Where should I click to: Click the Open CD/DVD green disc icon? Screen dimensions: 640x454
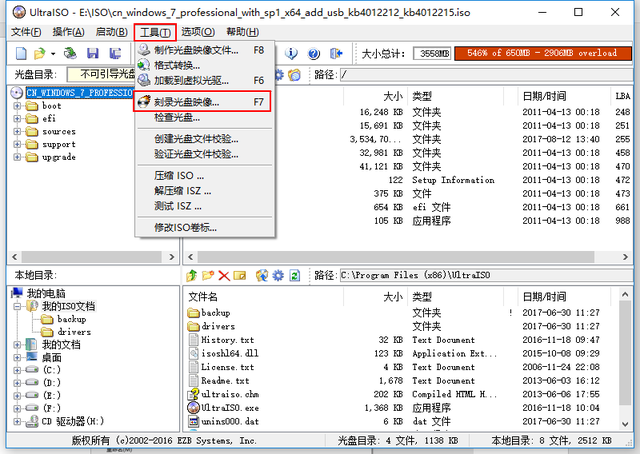[x=70, y=53]
